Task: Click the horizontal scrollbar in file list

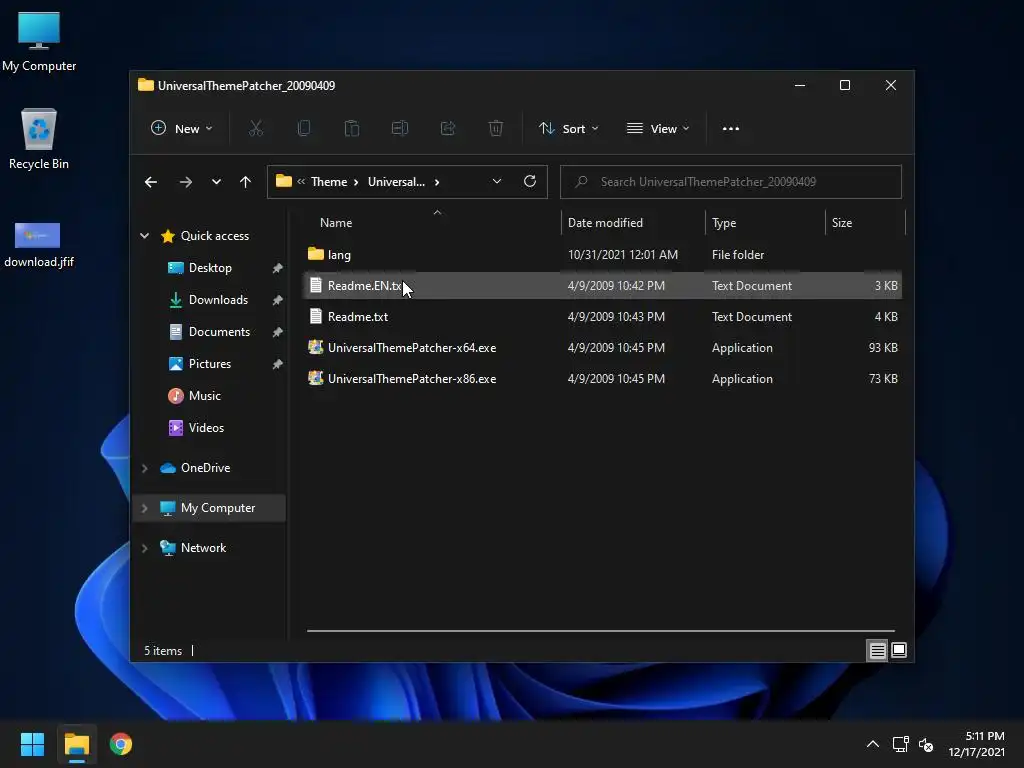Action: (601, 631)
